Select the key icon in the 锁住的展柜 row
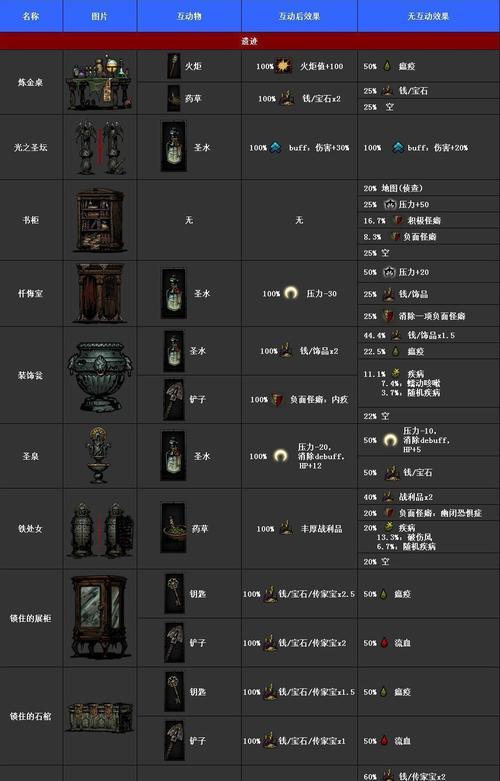The width and height of the screenshot is (500, 781). (174, 594)
